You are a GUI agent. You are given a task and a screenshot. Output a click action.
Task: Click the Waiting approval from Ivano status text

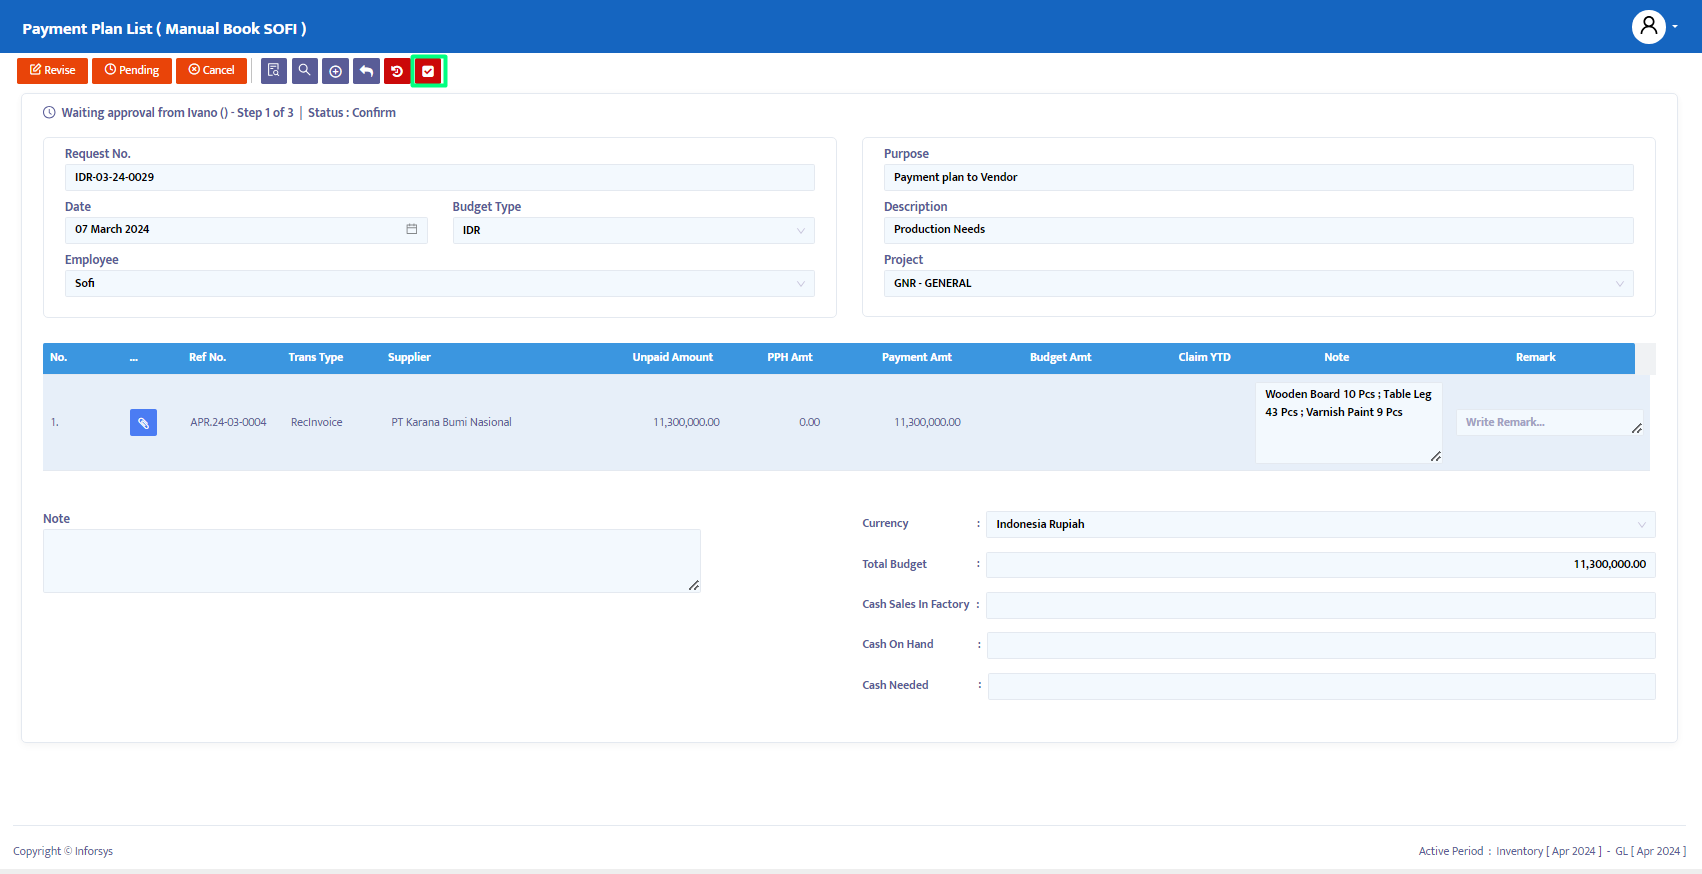point(177,113)
